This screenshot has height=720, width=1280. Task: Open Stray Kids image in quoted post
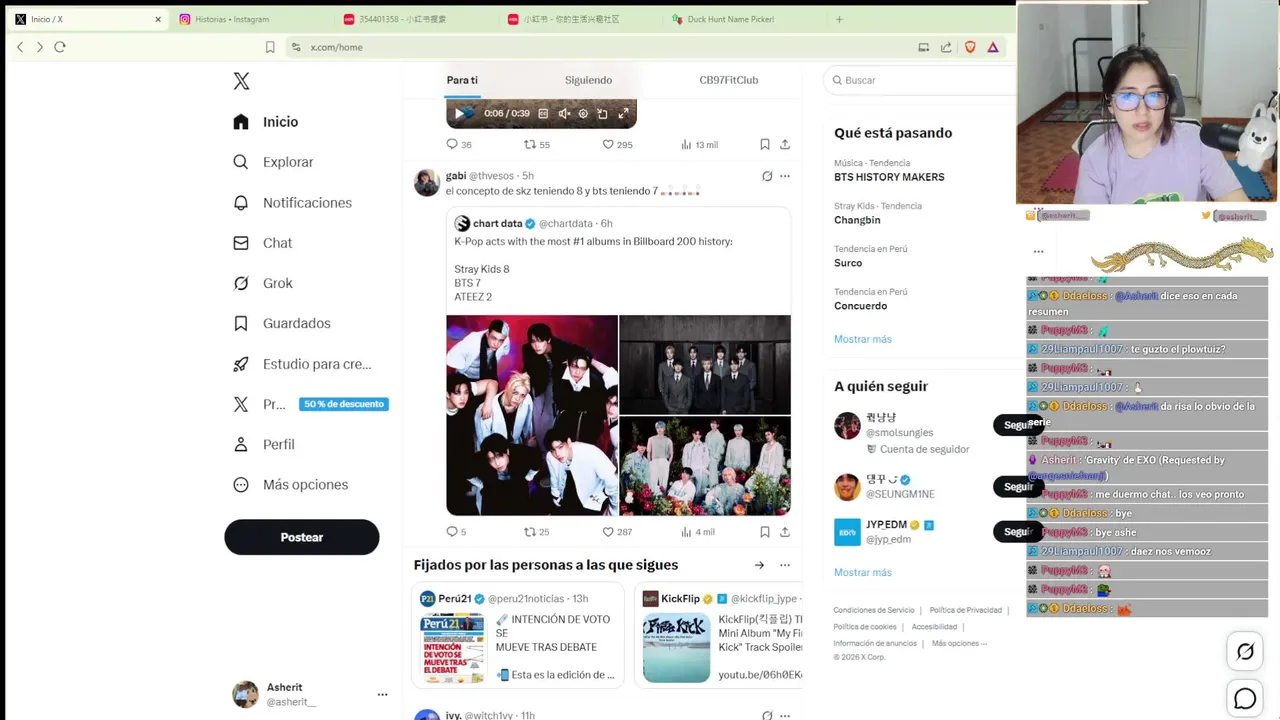pyautogui.click(x=532, y=415)
